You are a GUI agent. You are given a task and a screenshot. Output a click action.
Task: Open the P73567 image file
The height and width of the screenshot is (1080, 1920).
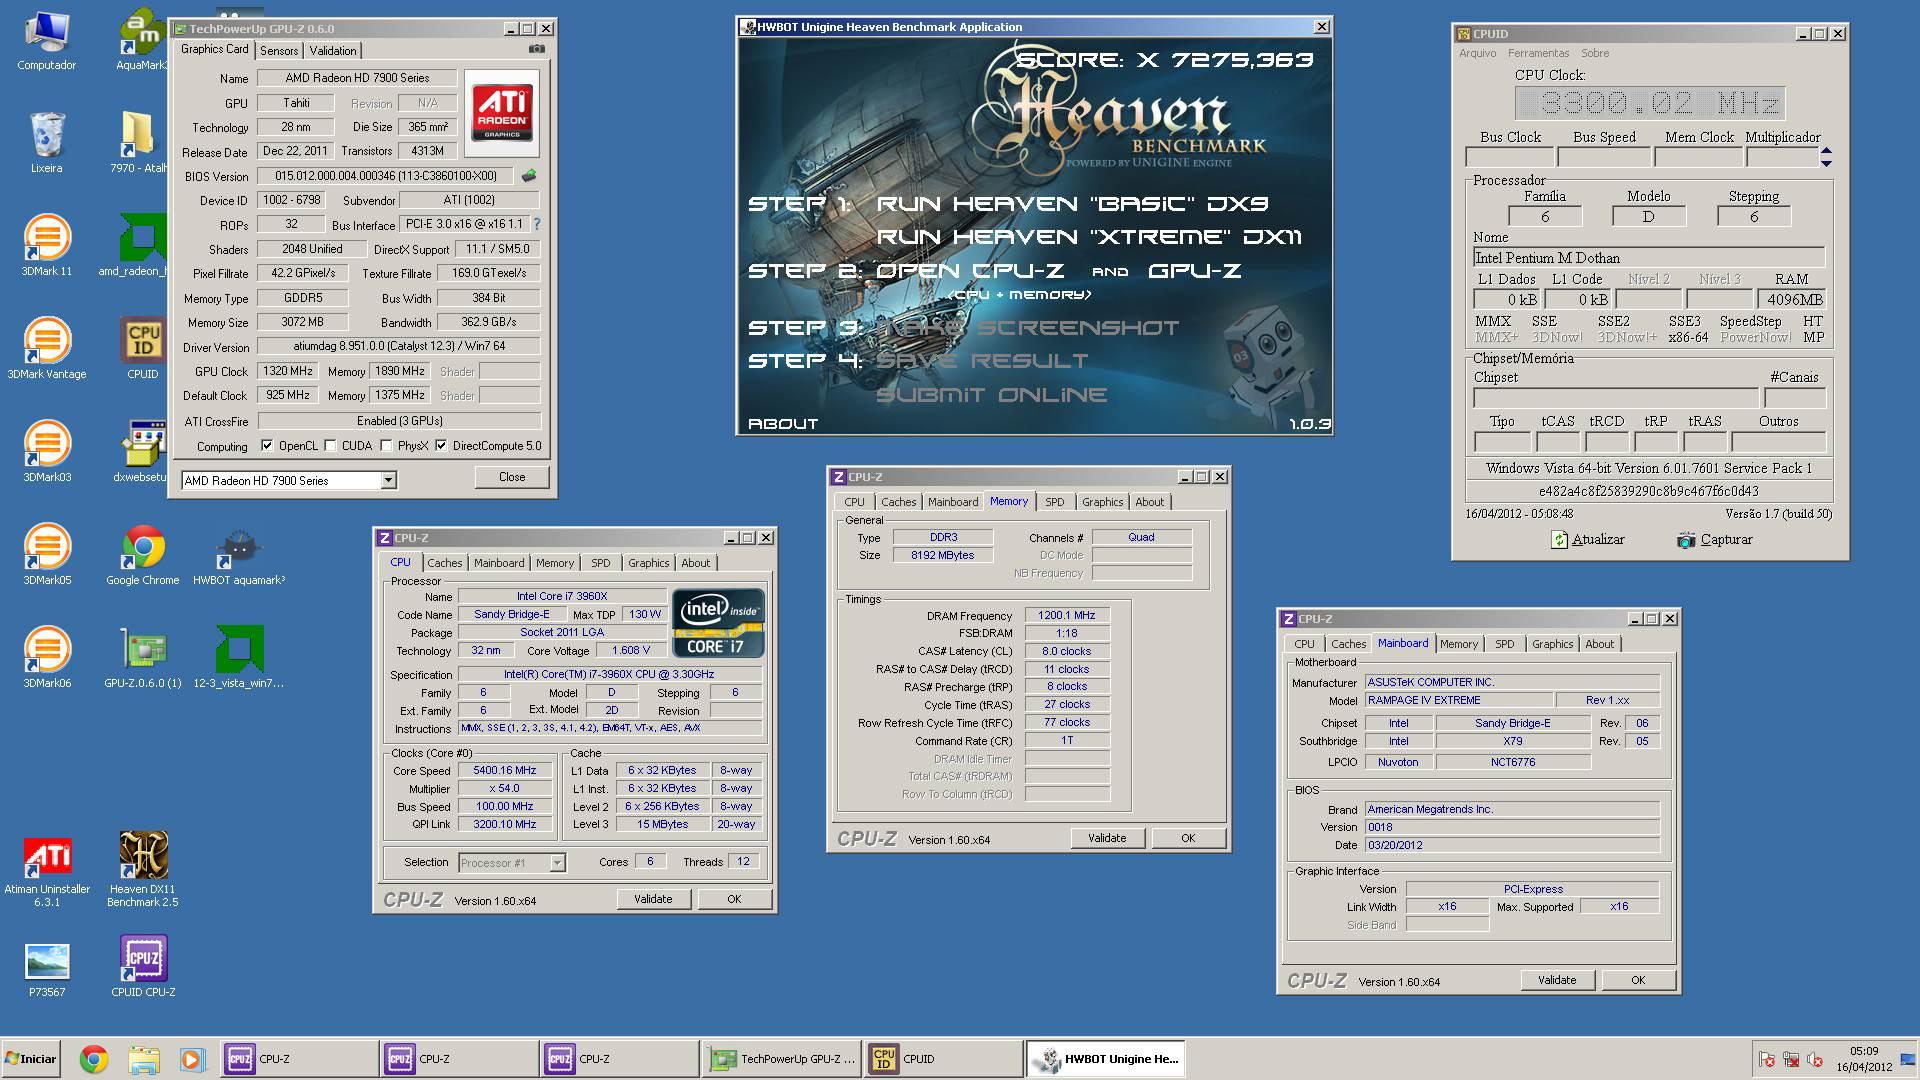[x=46, y=970]
